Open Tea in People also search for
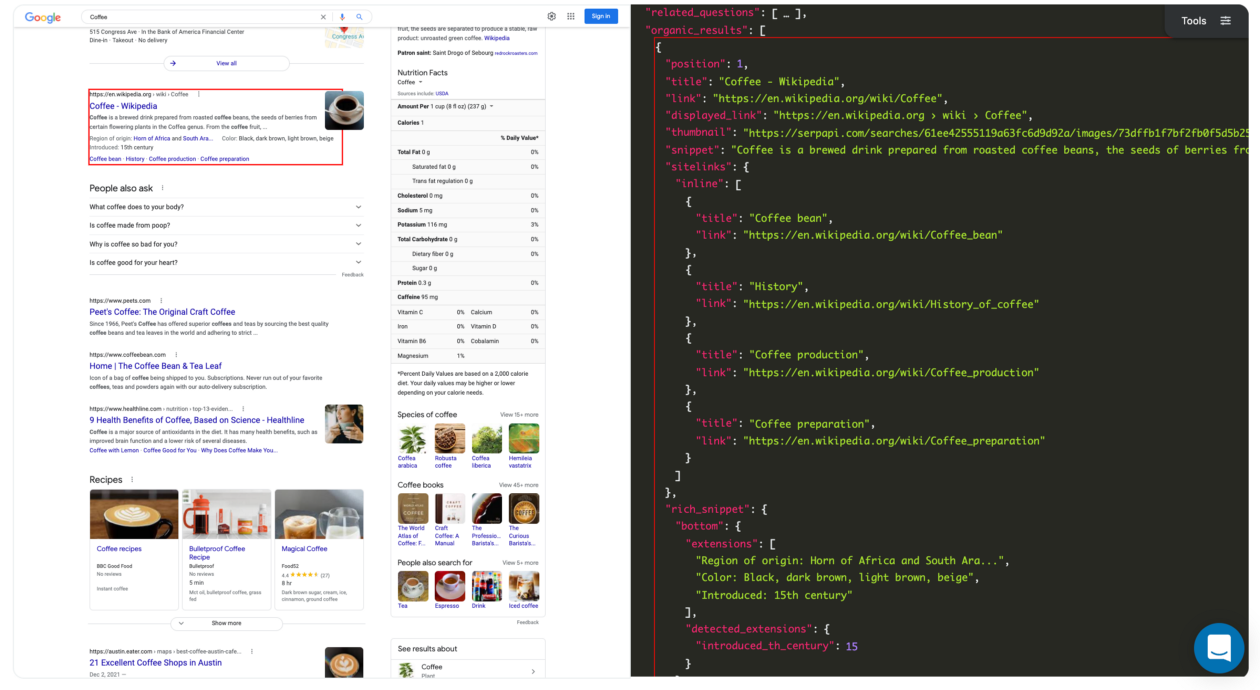1260x690 pixels. [412, 590]
